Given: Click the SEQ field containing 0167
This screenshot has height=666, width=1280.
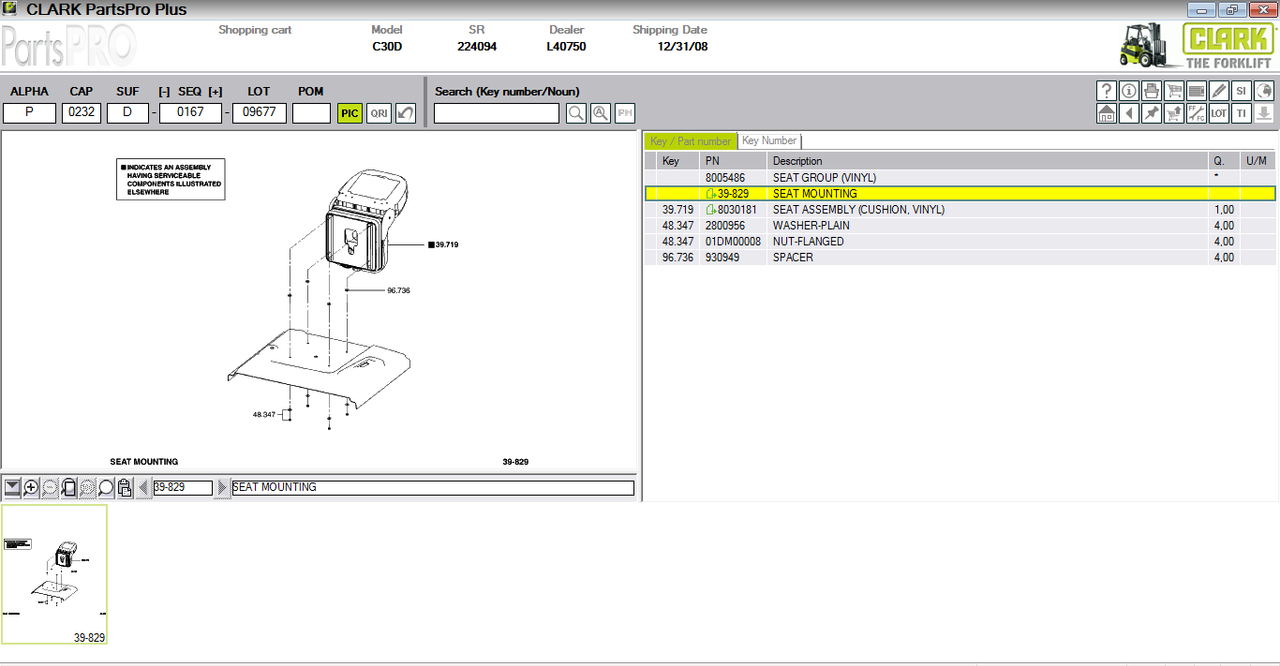Looking at the screenshot, I should pos(190,112).
